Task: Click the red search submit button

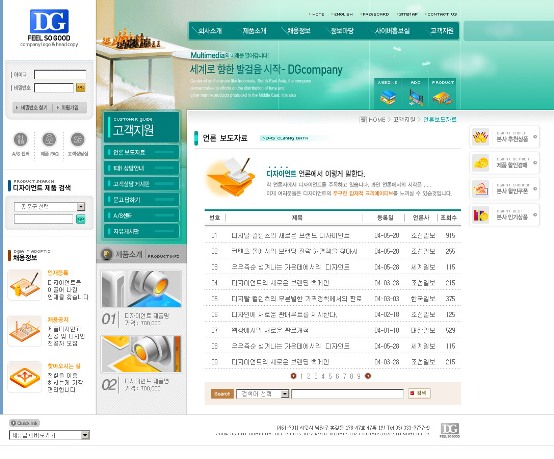Action: click(x=419, y=393)
